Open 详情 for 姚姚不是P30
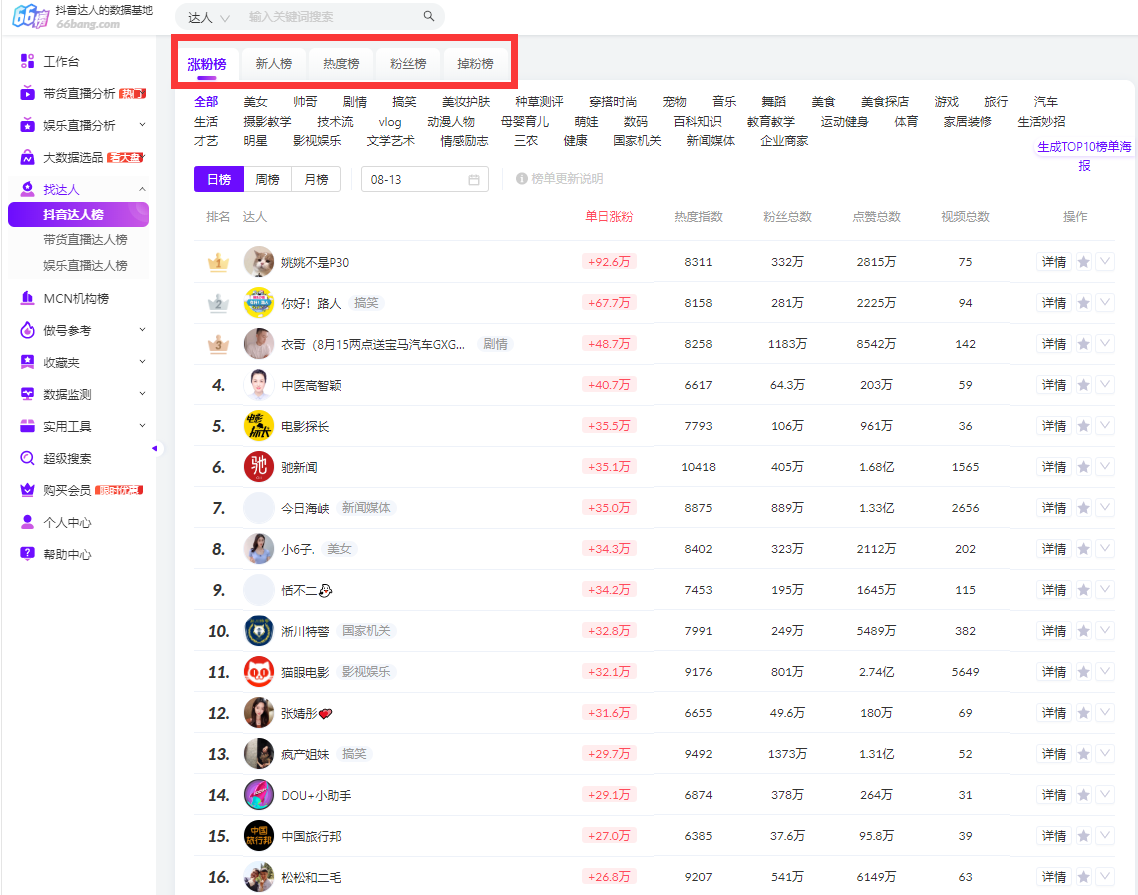This screenshot has width=1138, height=895. (1054, 262)
